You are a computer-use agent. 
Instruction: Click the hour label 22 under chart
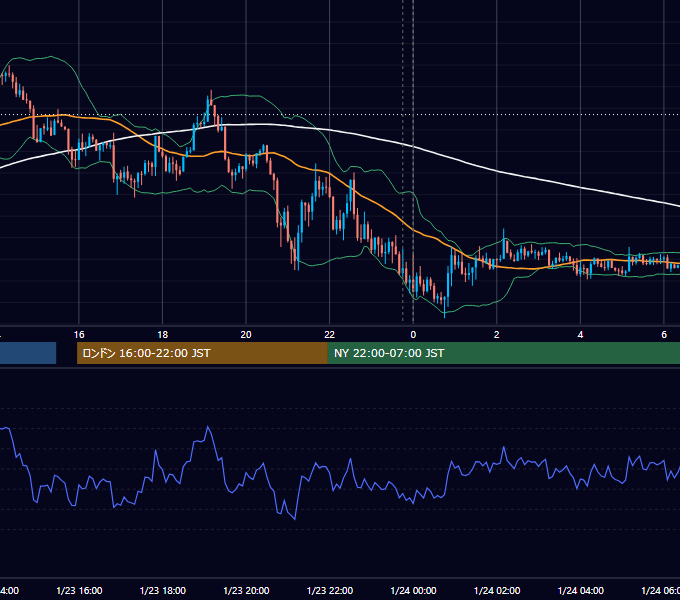click(x=330, y=335)
